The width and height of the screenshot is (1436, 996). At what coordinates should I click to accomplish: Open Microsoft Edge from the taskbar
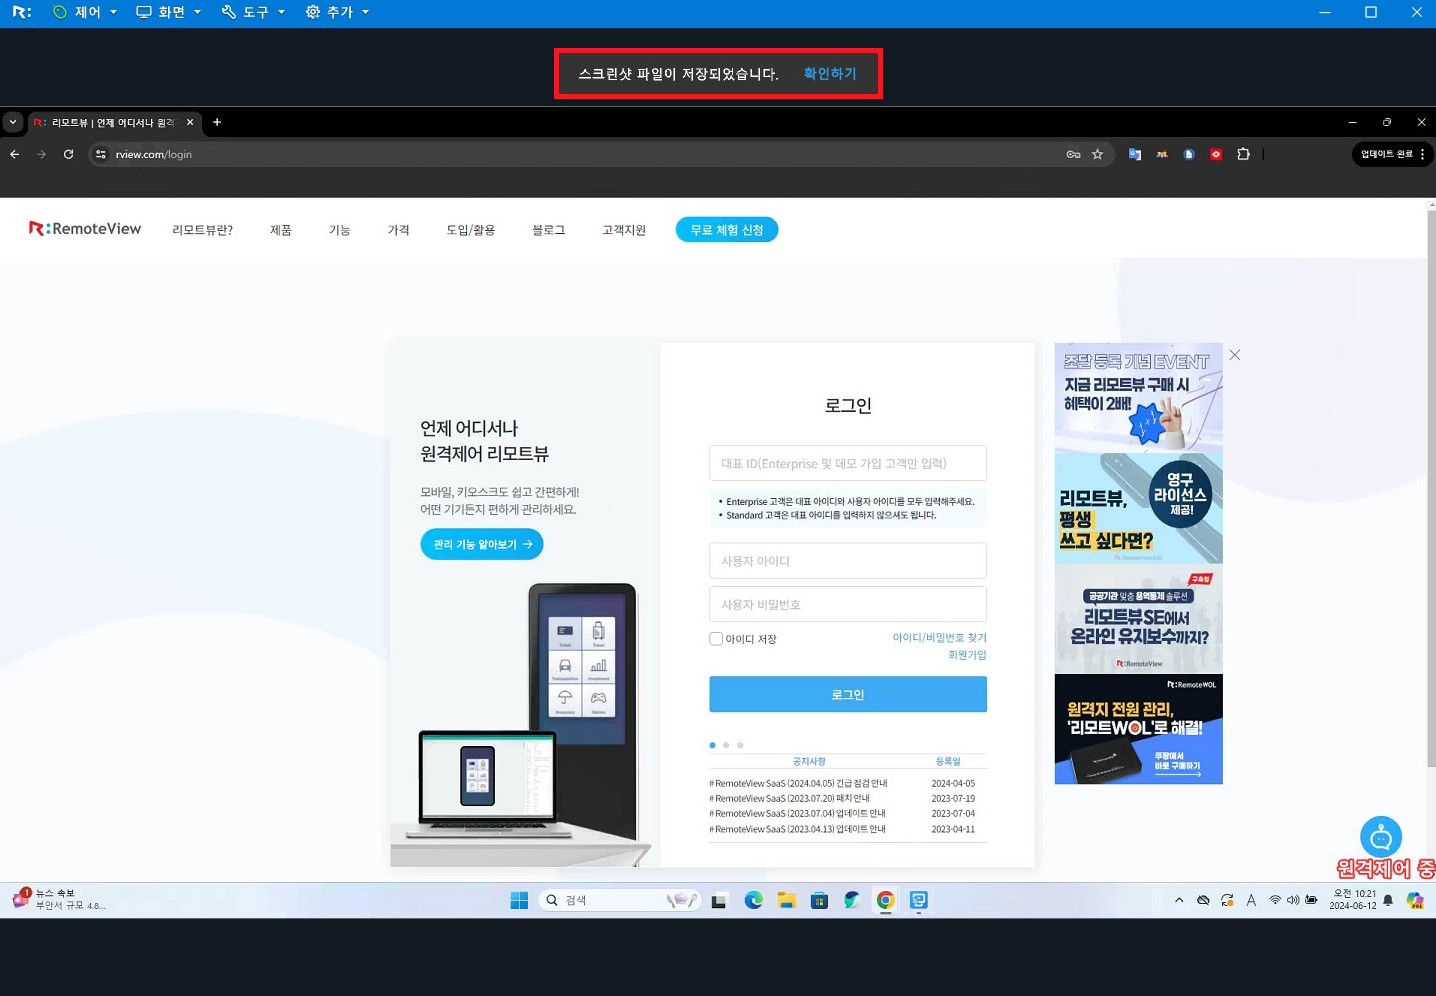[x=753, y=900]
